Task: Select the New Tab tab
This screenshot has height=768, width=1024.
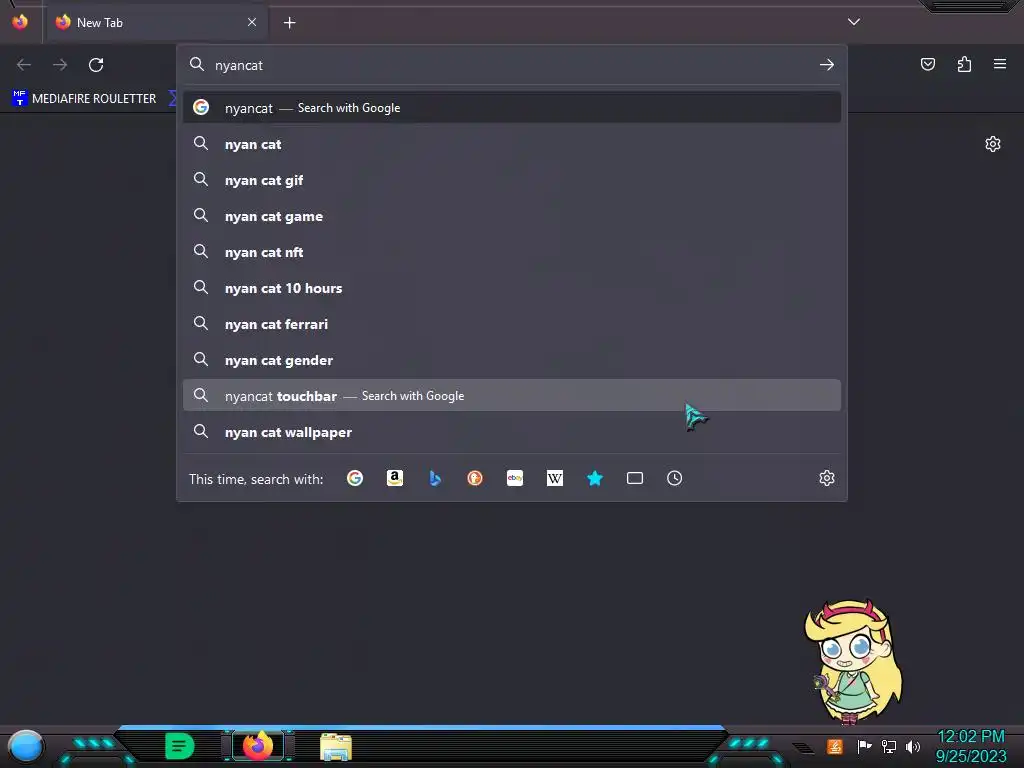Action: point(157,23)
